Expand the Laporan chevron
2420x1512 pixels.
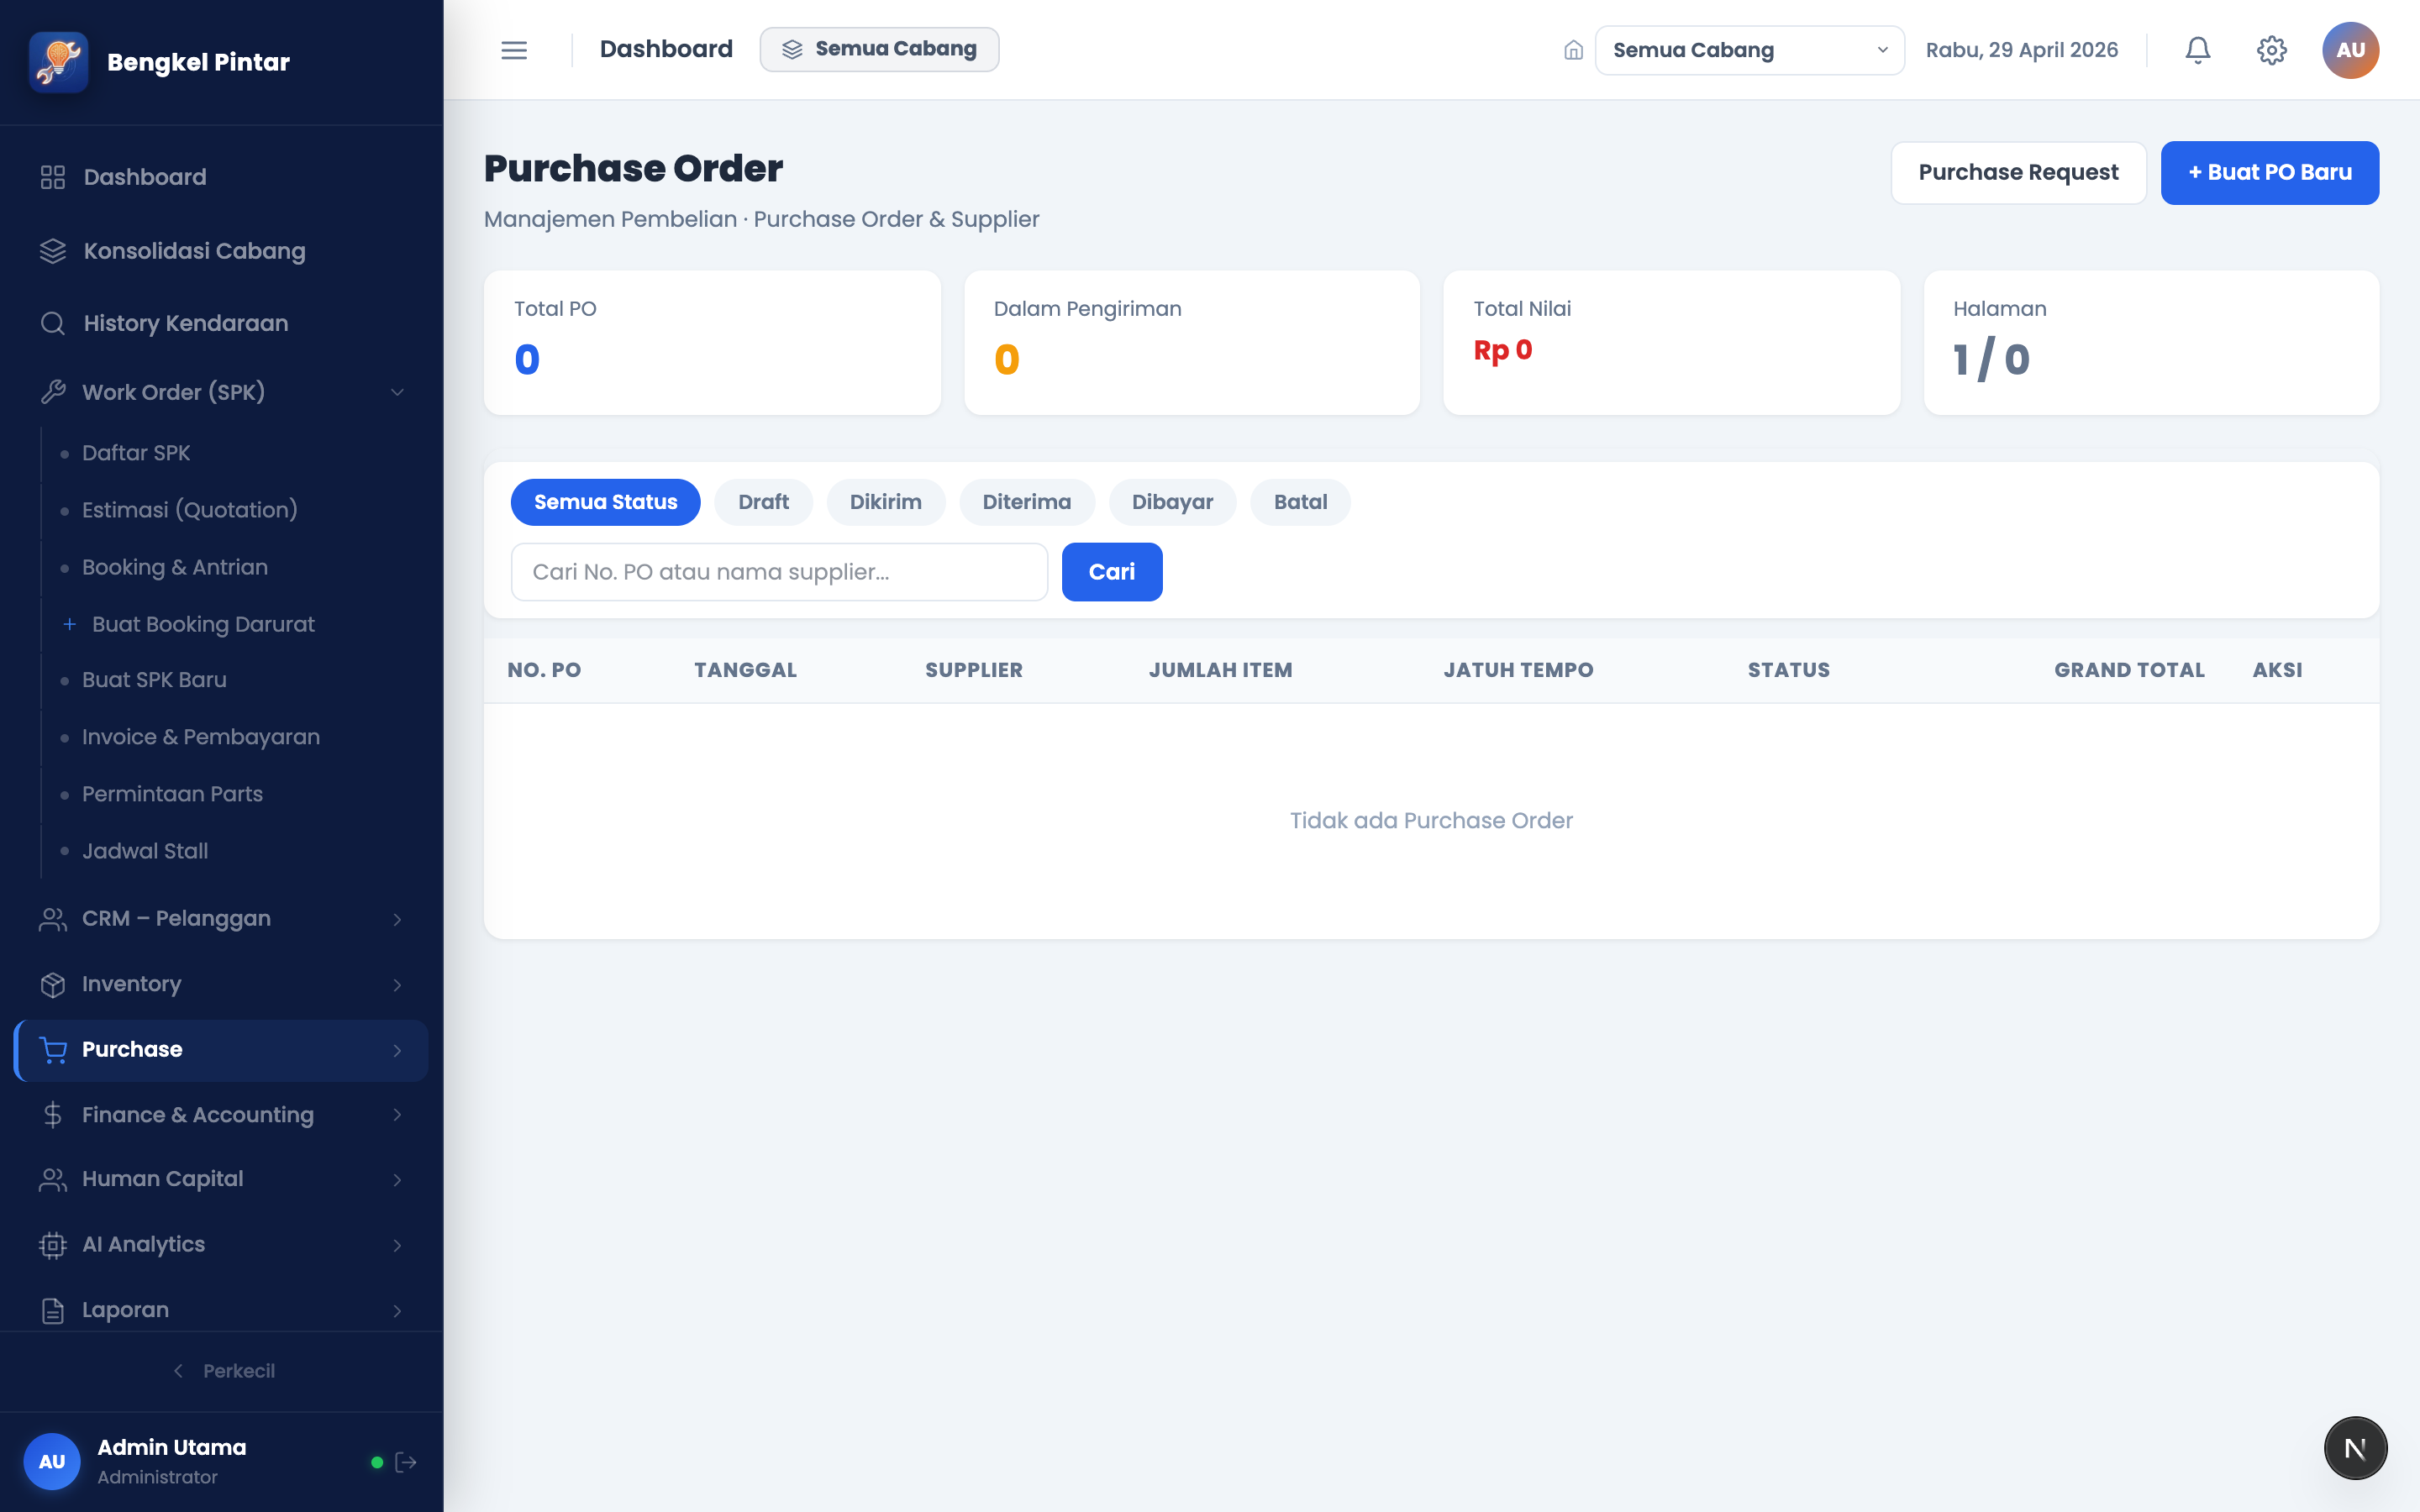397,1311
